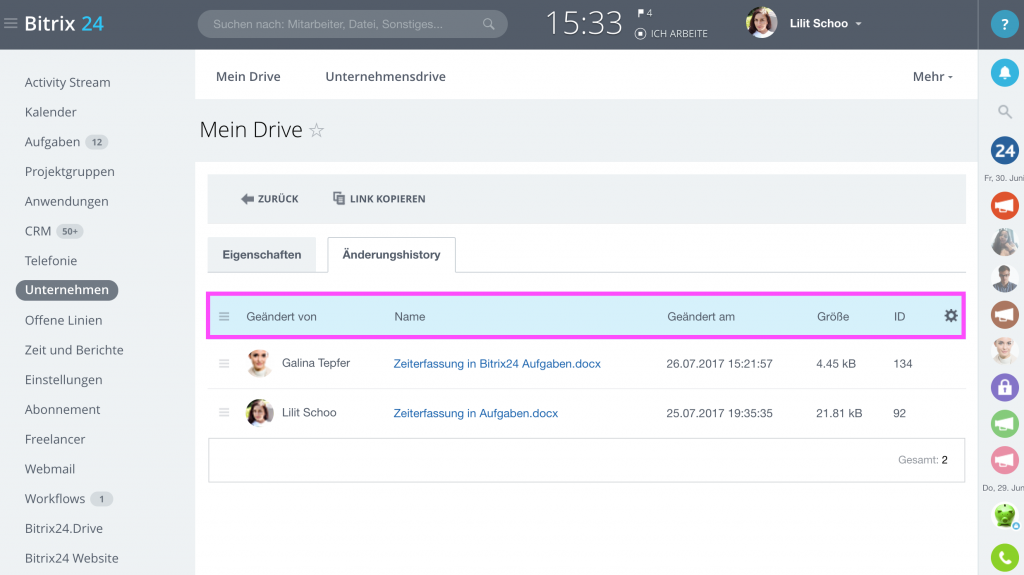Screen dimensions: 1024x575
Task: Open the pink megaphone chat icon
Action: click(1004, 460)
